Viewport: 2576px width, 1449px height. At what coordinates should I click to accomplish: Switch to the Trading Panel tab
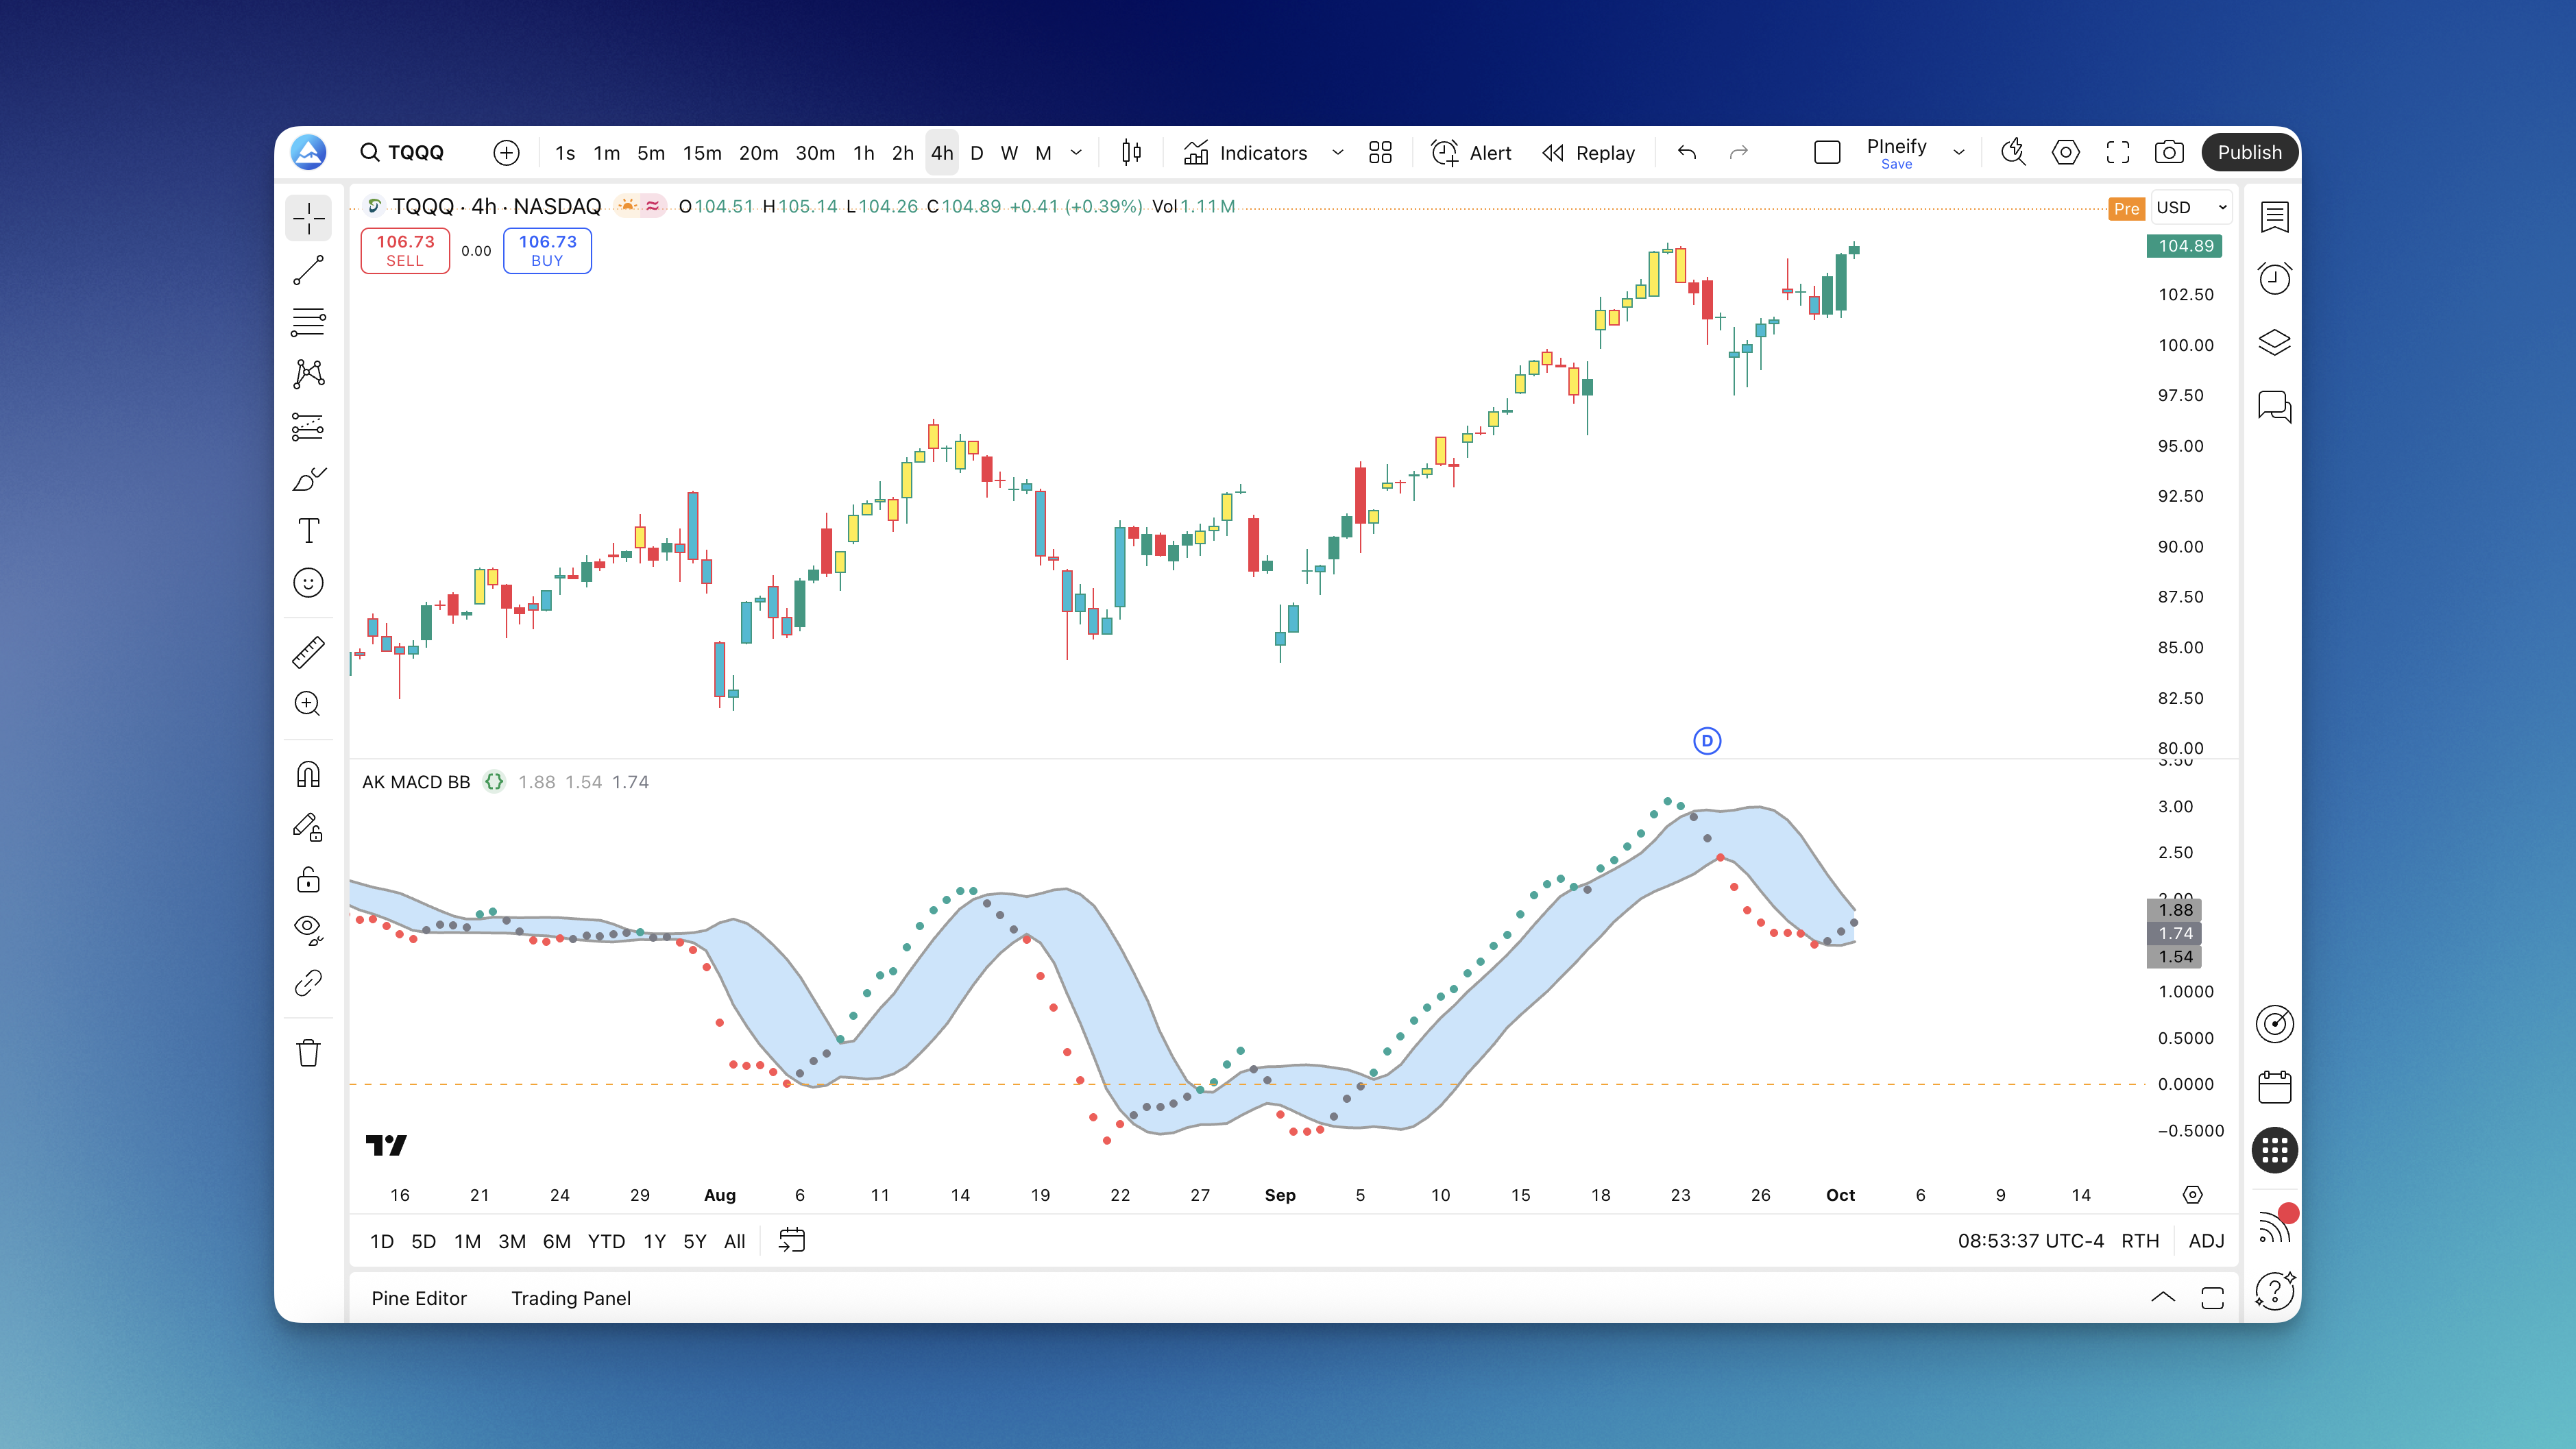(570, 1298)
